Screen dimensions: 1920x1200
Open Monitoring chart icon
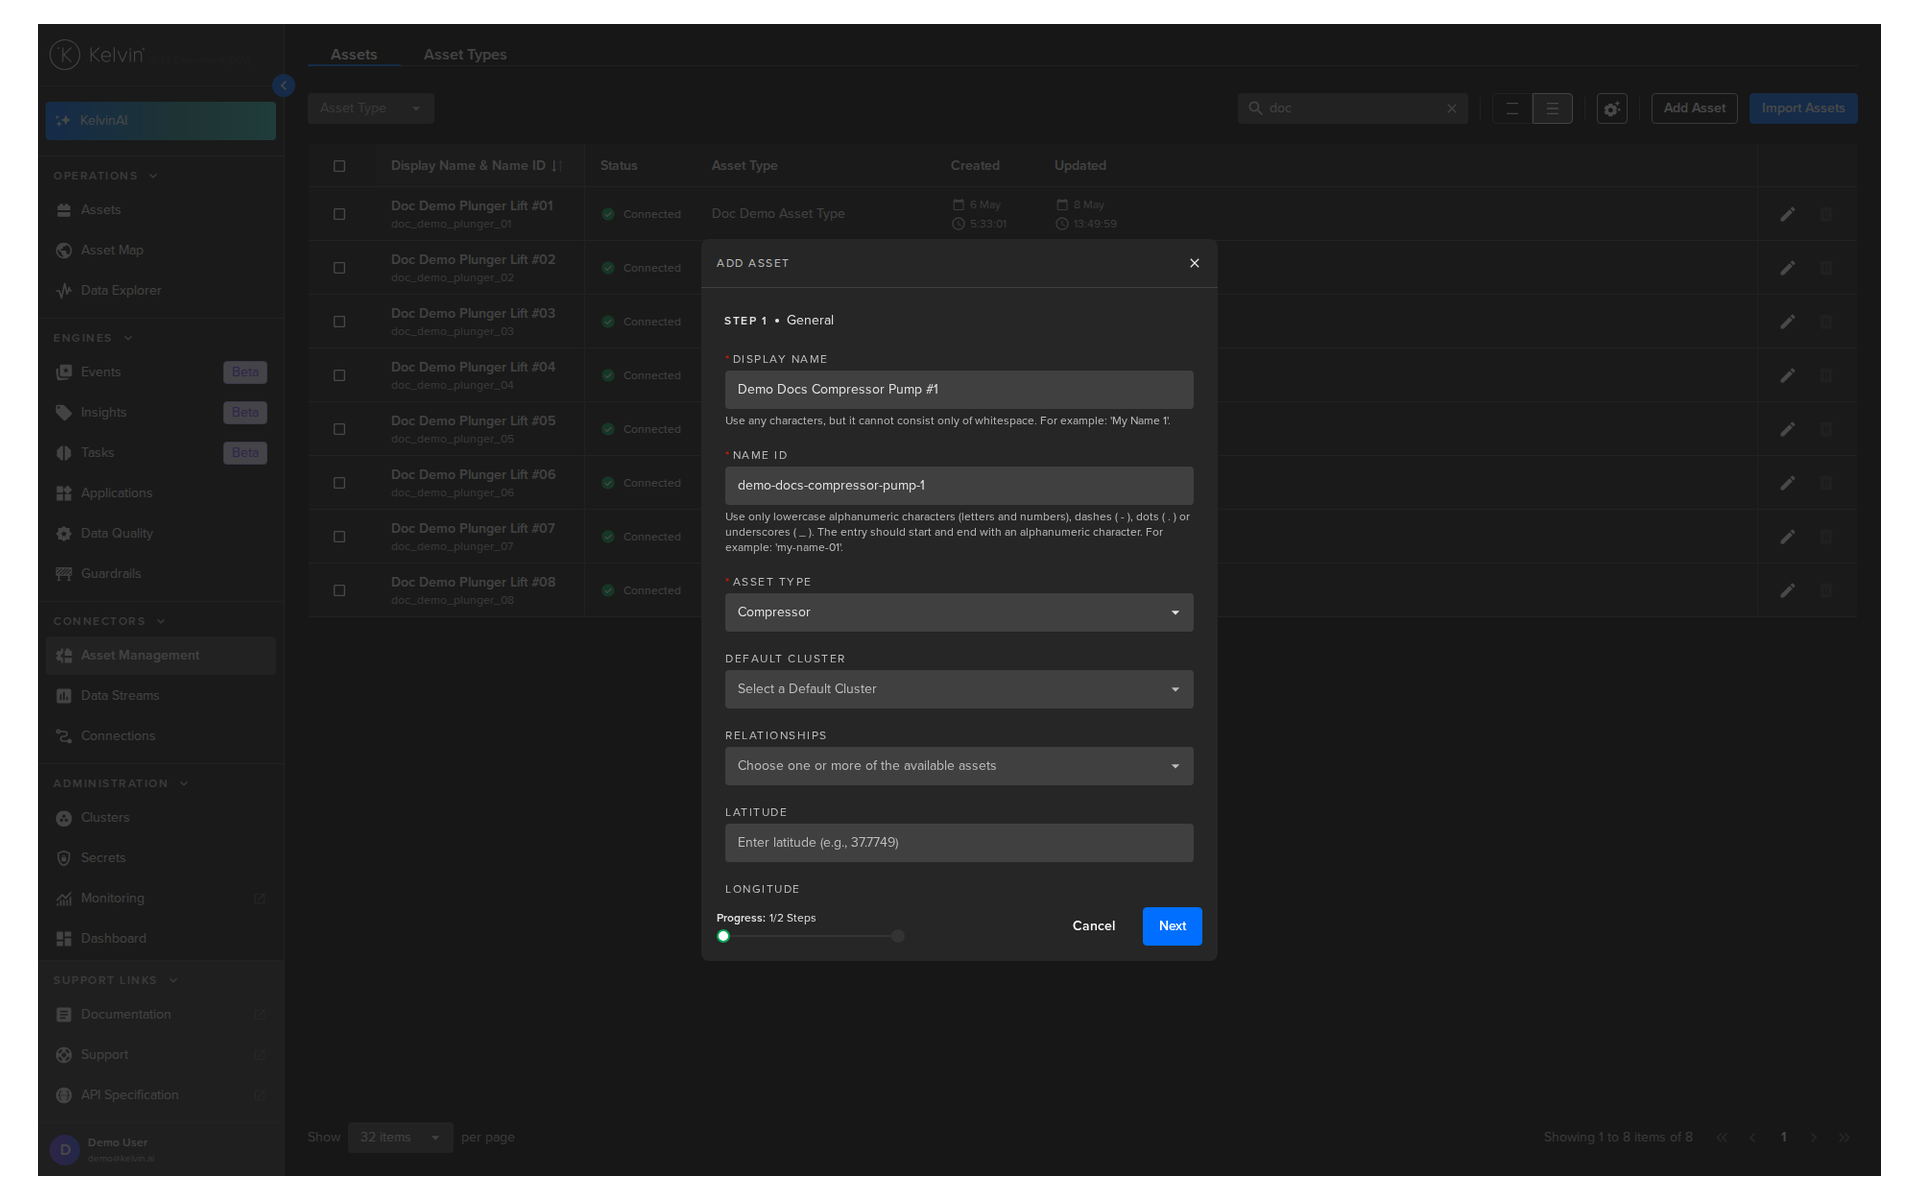click(64, 899)
